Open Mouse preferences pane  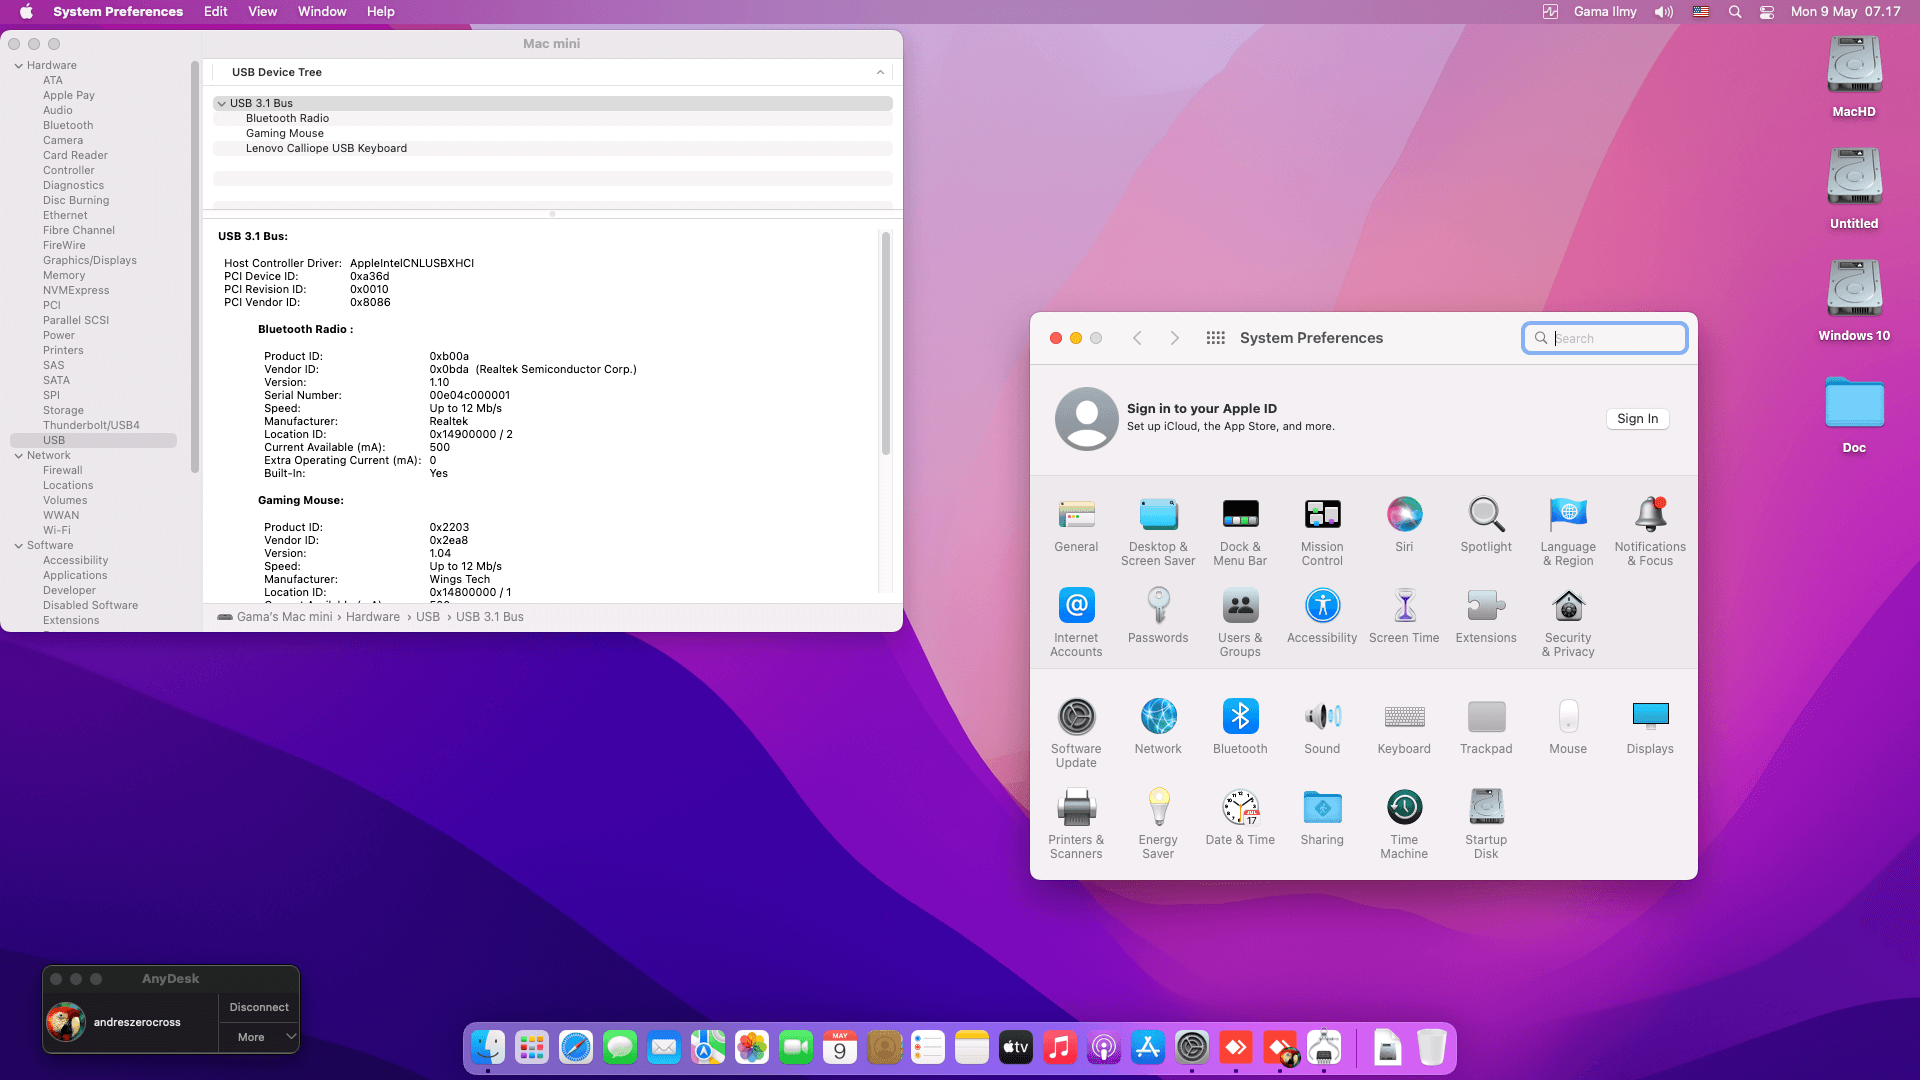pyautogui.click(x=1568, y=727)
